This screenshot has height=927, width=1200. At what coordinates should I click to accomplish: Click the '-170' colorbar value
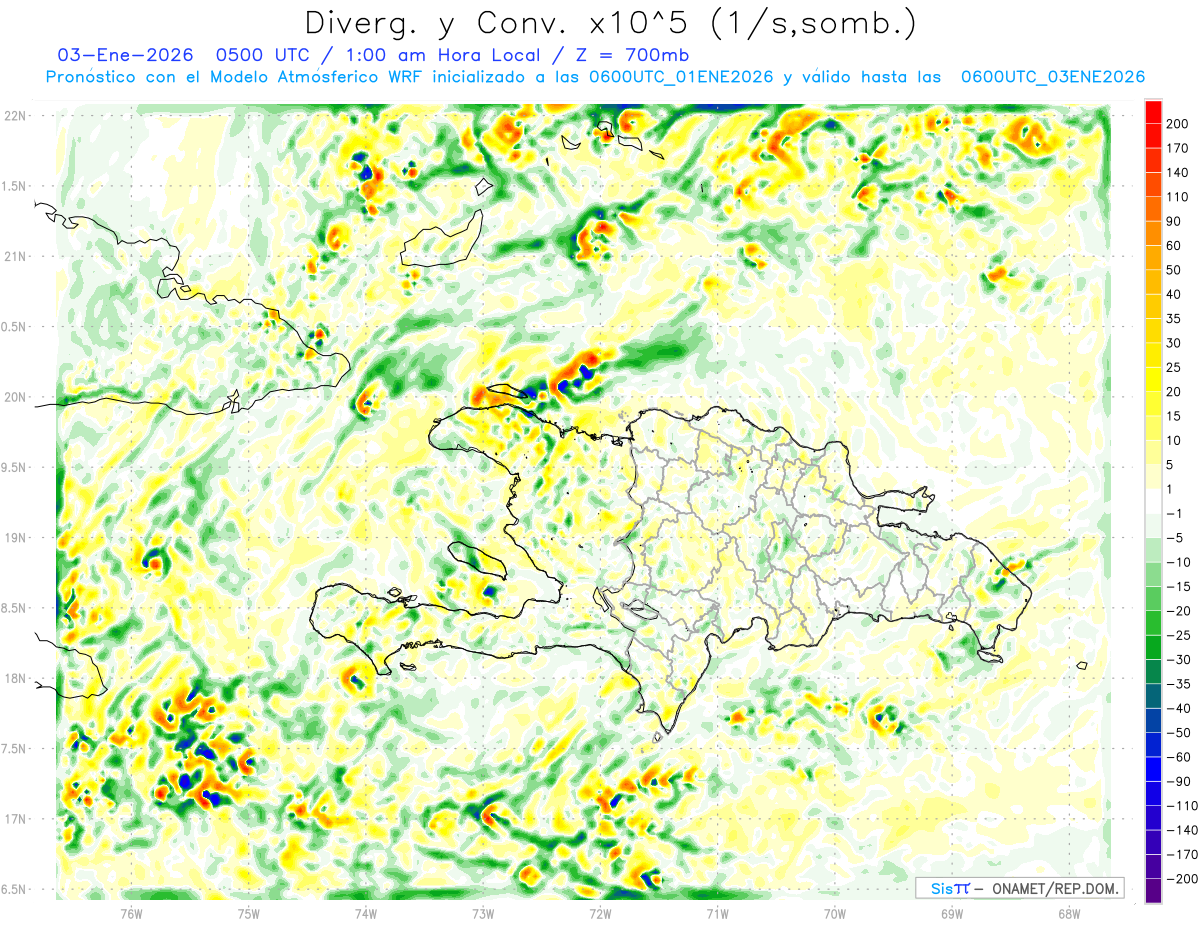coord(1183,854)
